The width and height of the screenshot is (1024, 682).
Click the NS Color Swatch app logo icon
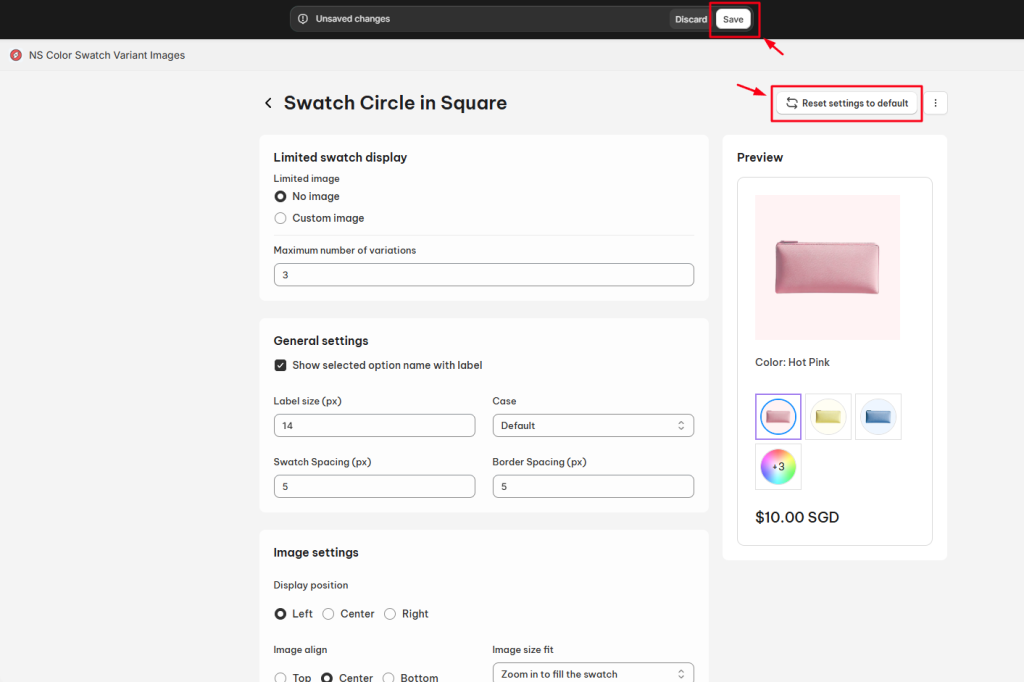[16, 56]
